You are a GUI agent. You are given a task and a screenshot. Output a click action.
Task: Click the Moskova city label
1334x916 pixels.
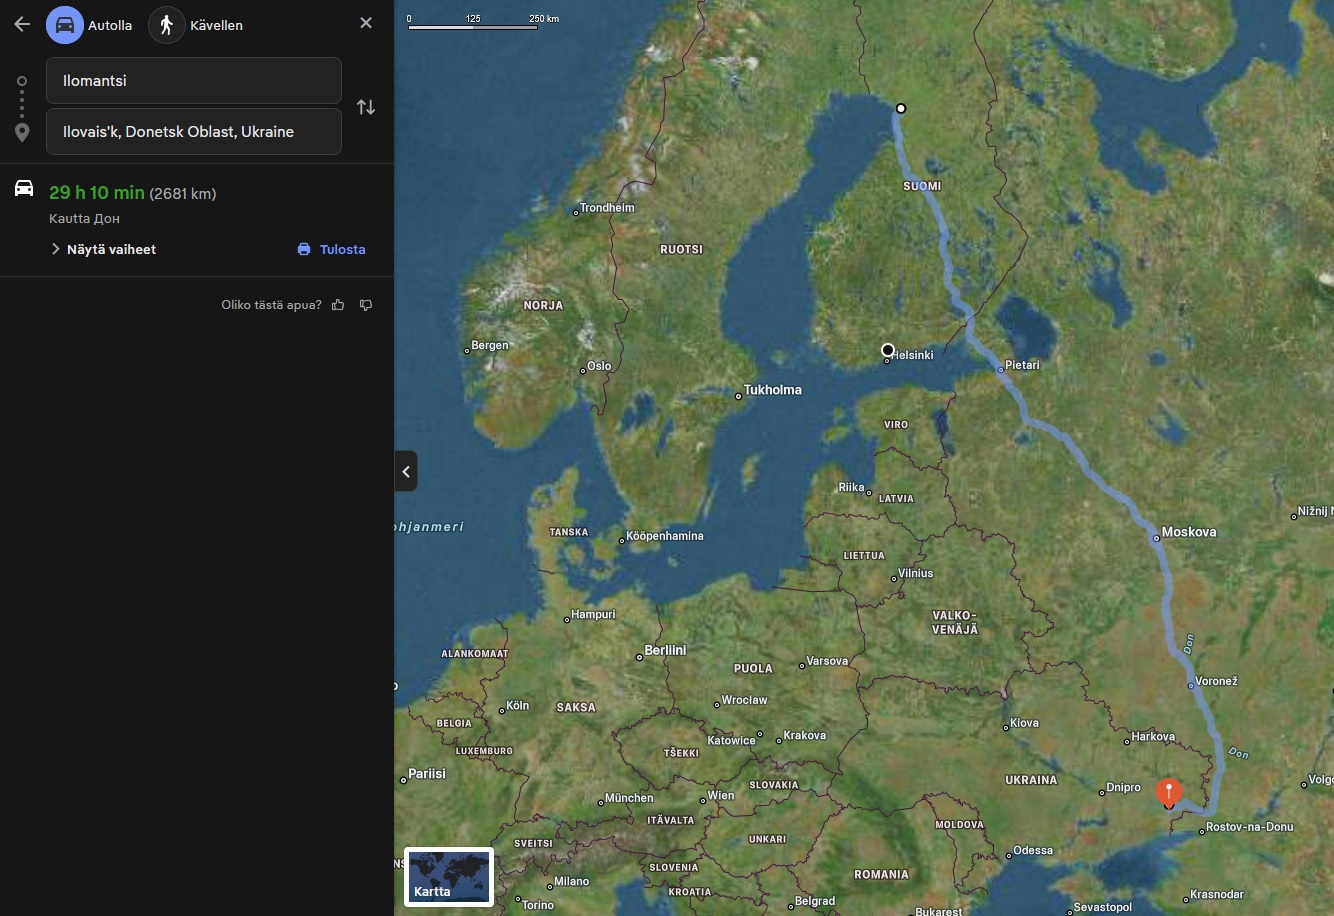pos(1189,532)
